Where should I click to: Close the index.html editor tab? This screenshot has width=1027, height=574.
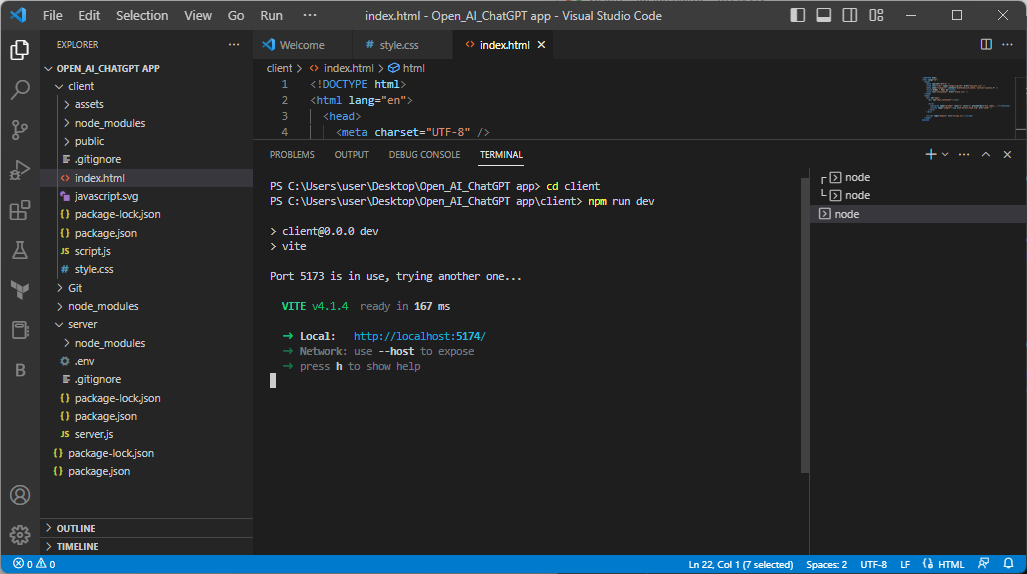[541, 45]
